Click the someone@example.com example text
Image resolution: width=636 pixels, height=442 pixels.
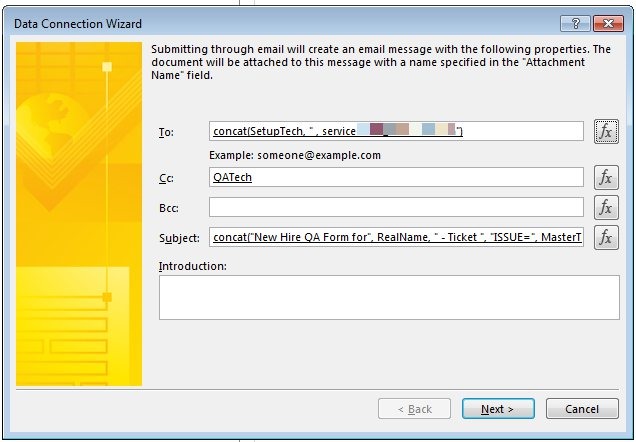coord(319,155)
